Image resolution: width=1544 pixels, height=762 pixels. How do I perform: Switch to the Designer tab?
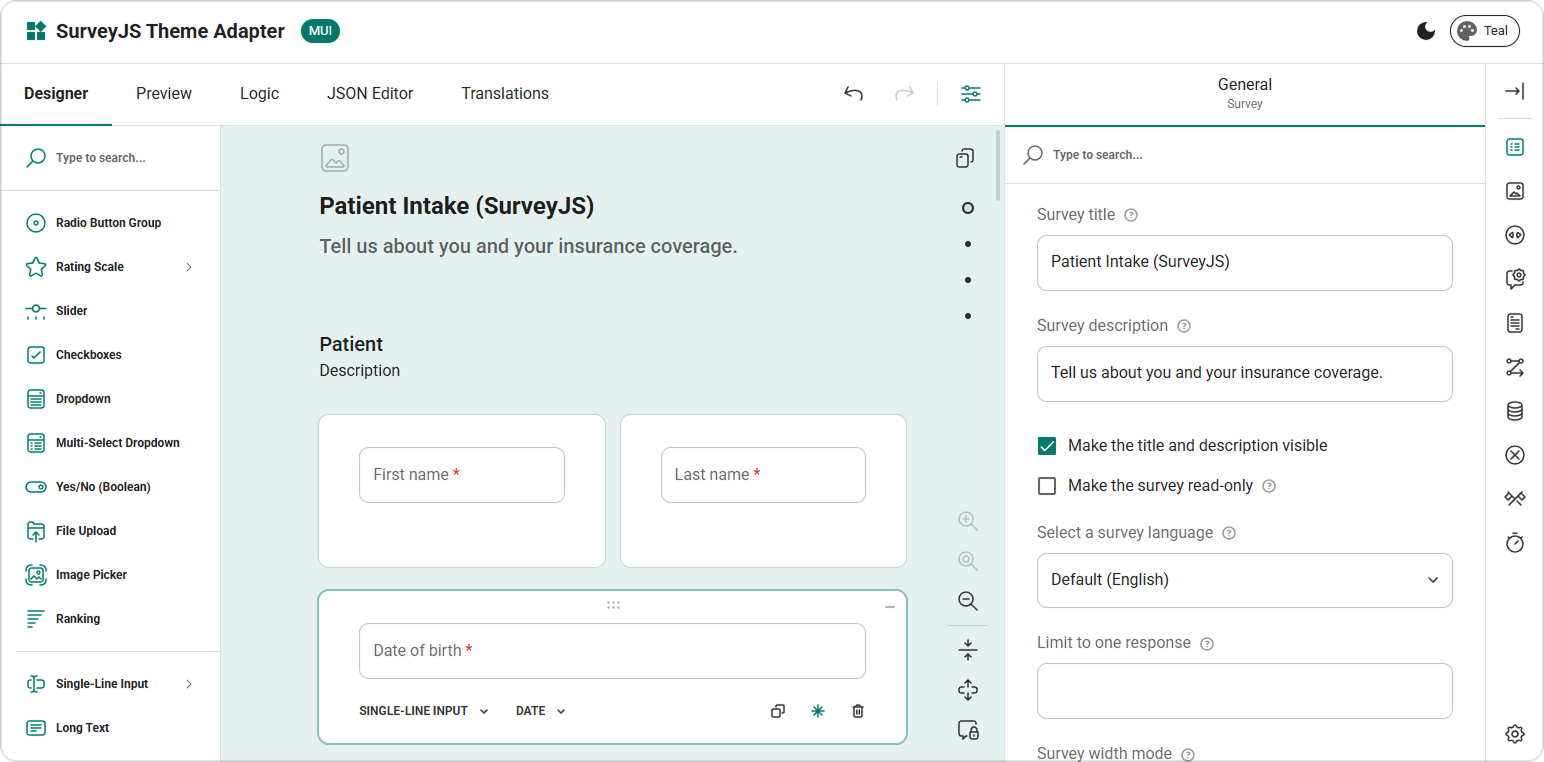[56, 94]
